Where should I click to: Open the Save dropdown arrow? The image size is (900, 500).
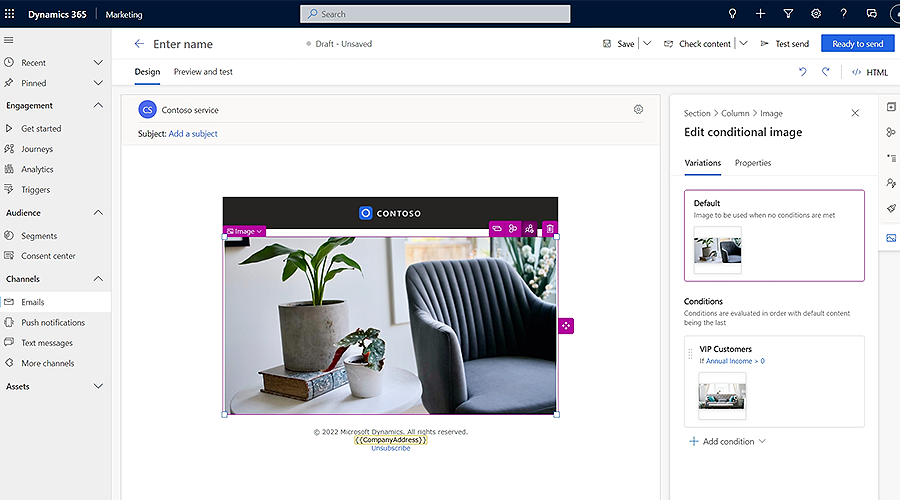click(647, 44)
